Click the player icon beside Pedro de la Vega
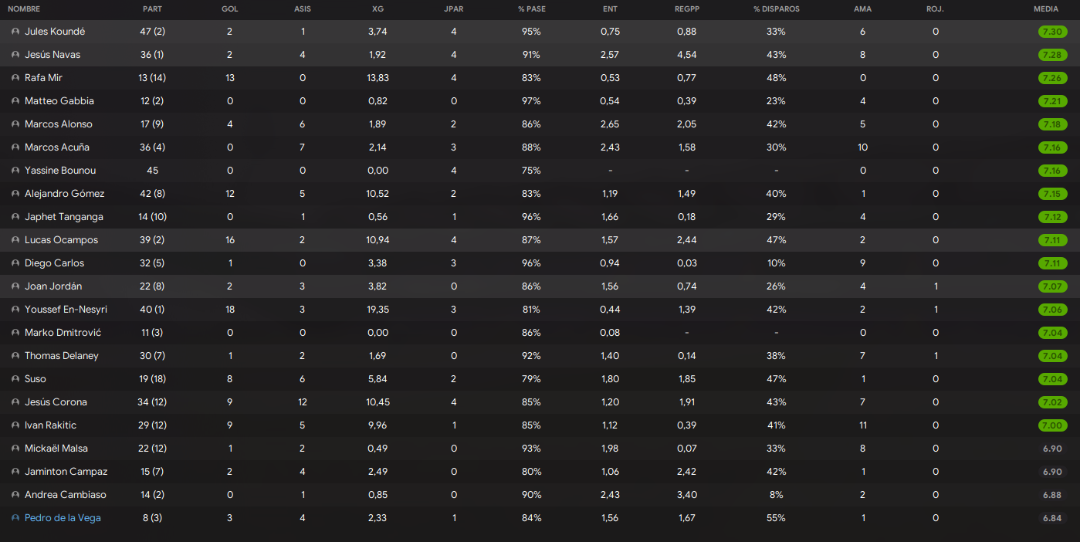Screen dimensions: 1080x542 (x=15, y=518)
